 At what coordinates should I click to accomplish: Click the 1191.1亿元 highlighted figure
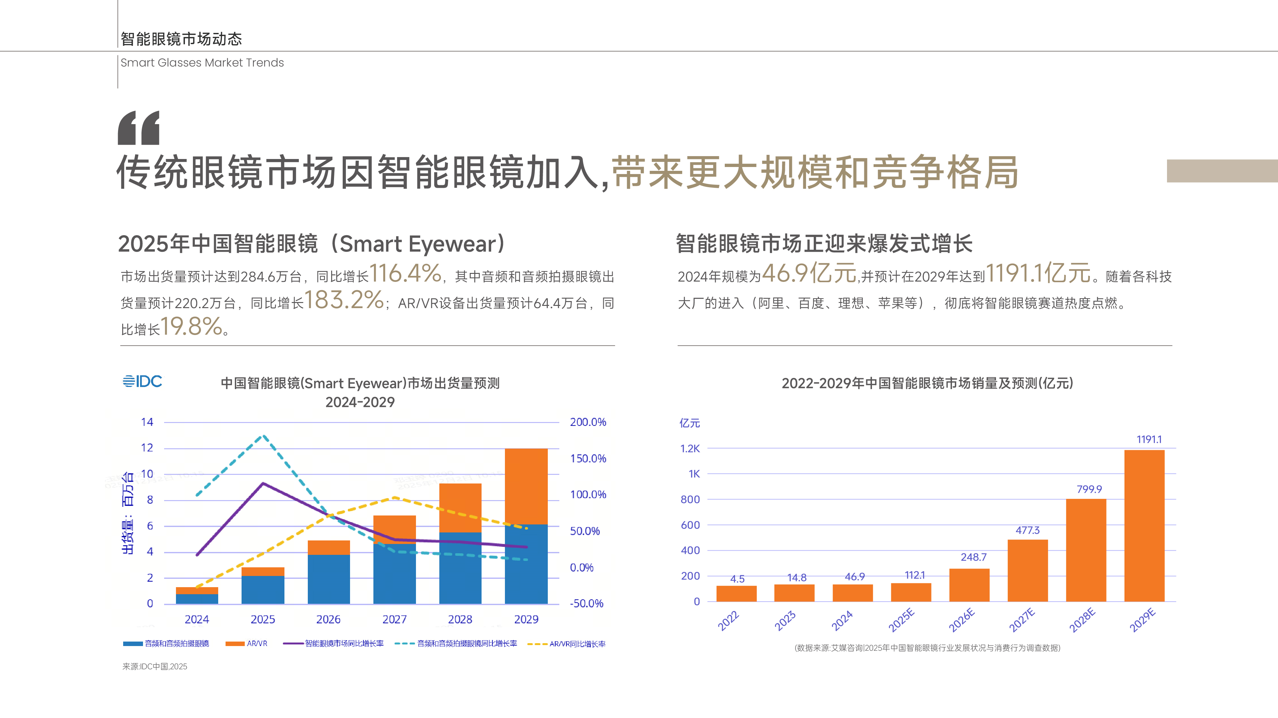click(x=1037, y=274)
